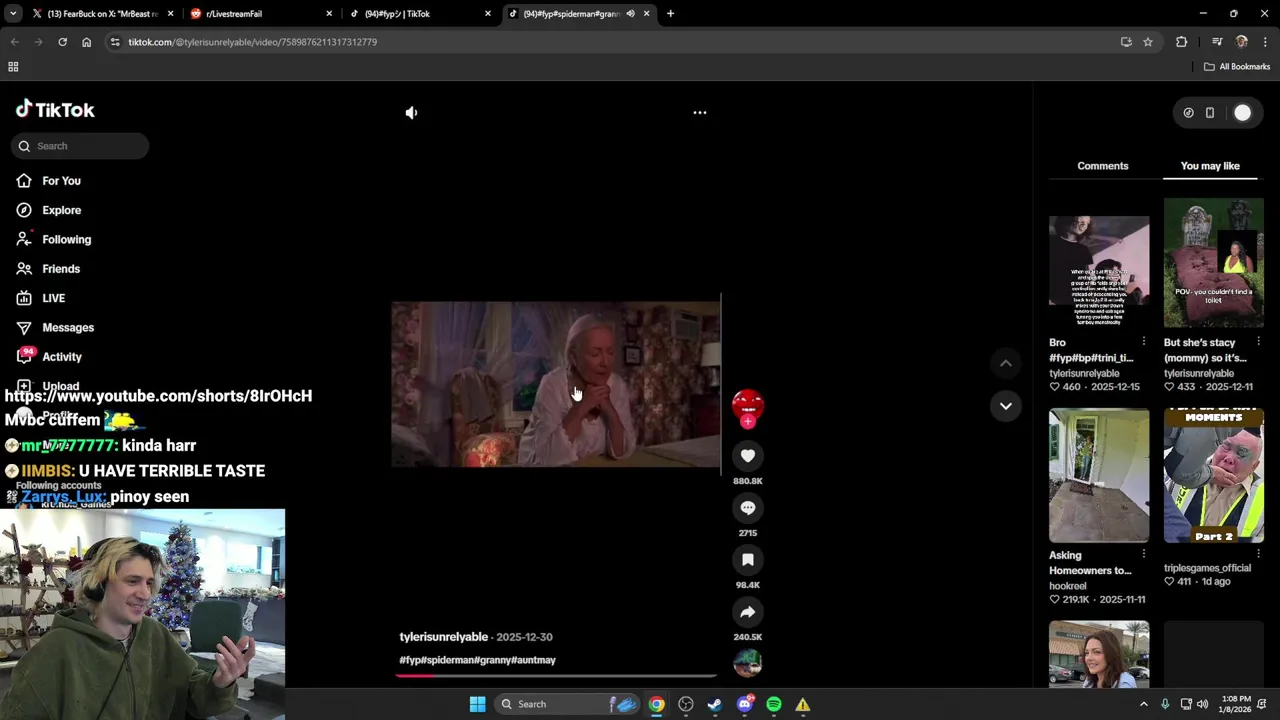Open options for 'But she's stacy' card
This screenshot has height=720, width=1280.
[x=1258, y=342]
